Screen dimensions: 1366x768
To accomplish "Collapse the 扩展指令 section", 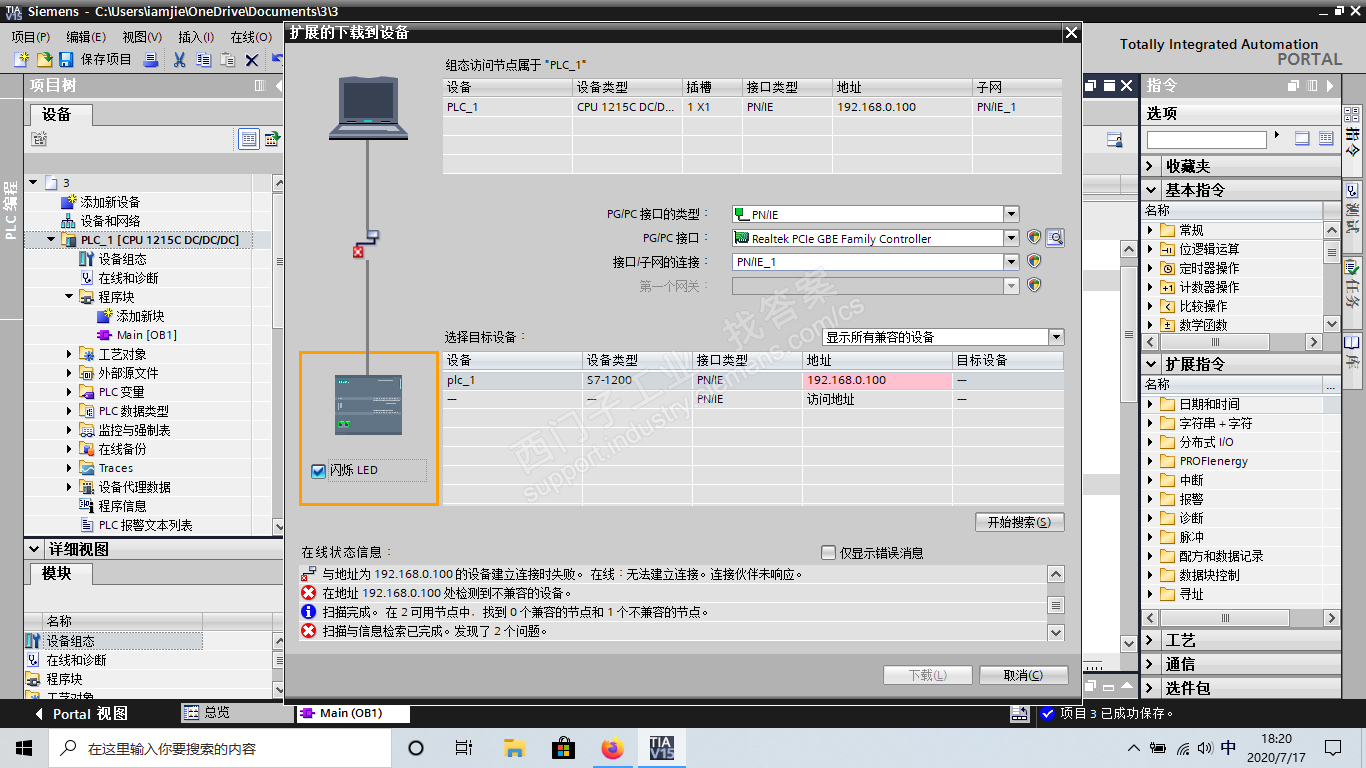I will click(x=1152, y=364).
